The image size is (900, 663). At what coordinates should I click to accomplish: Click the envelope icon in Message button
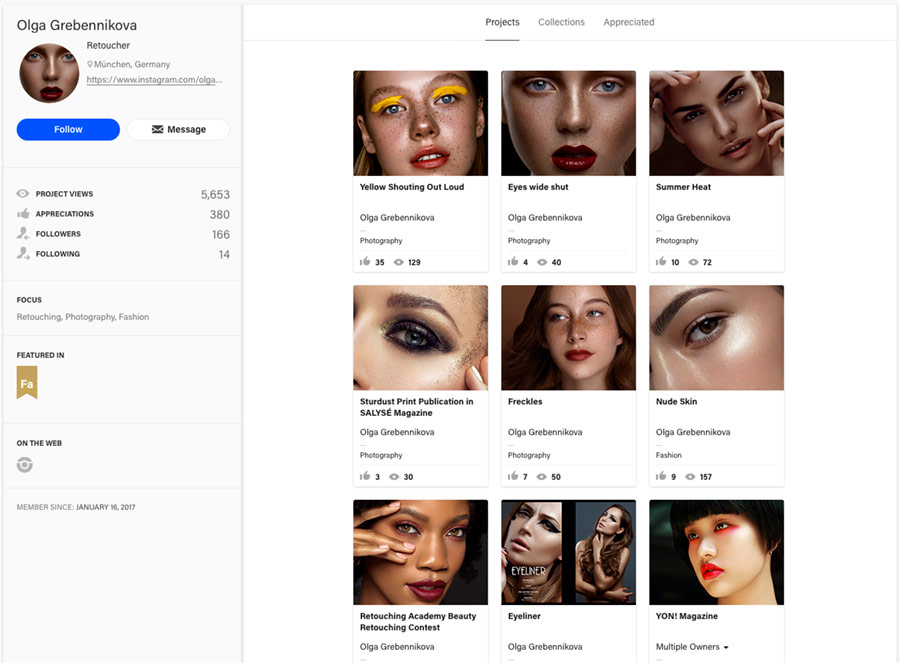[x=157, y=130]
